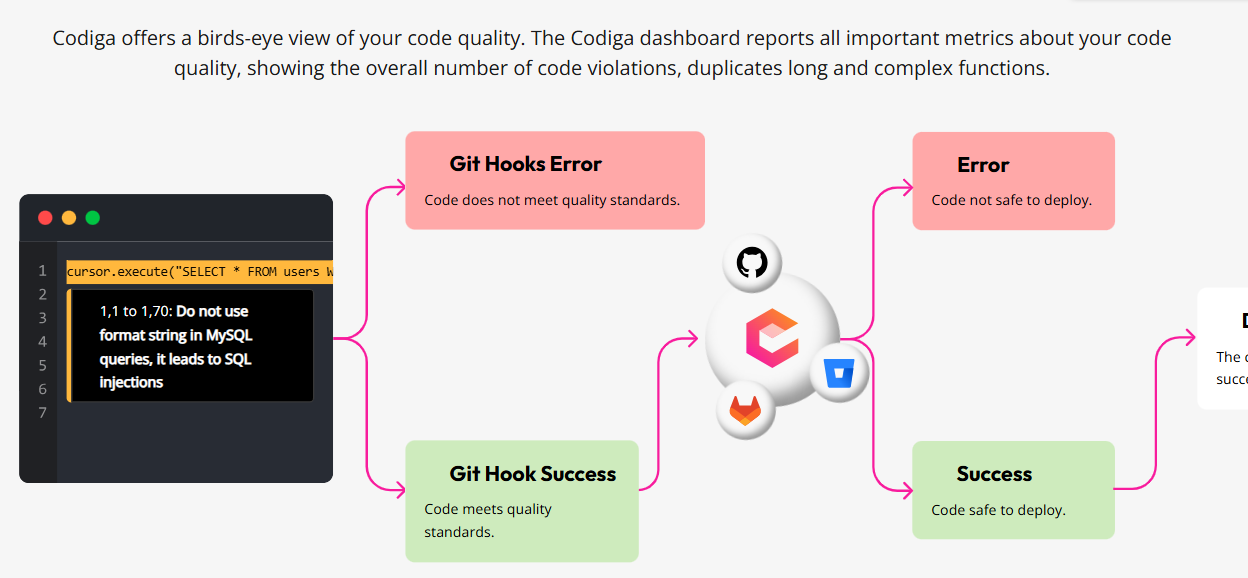Open the green Success deploy card
Screen dimensions: 1248x578
(x=1014, y=490)
